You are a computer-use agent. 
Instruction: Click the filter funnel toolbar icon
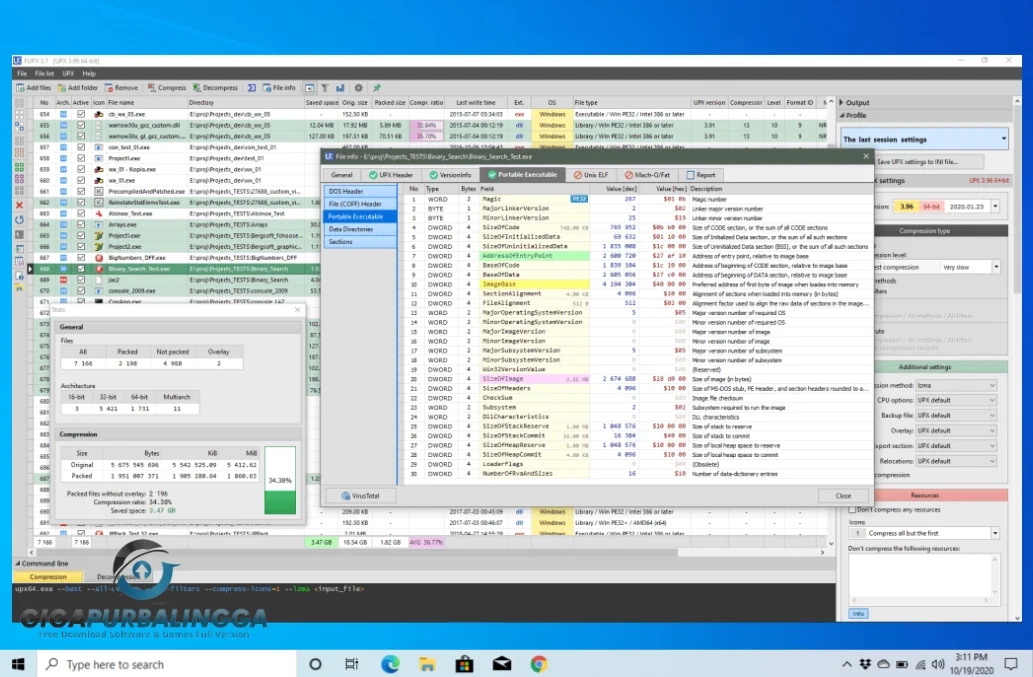(325, 88)
